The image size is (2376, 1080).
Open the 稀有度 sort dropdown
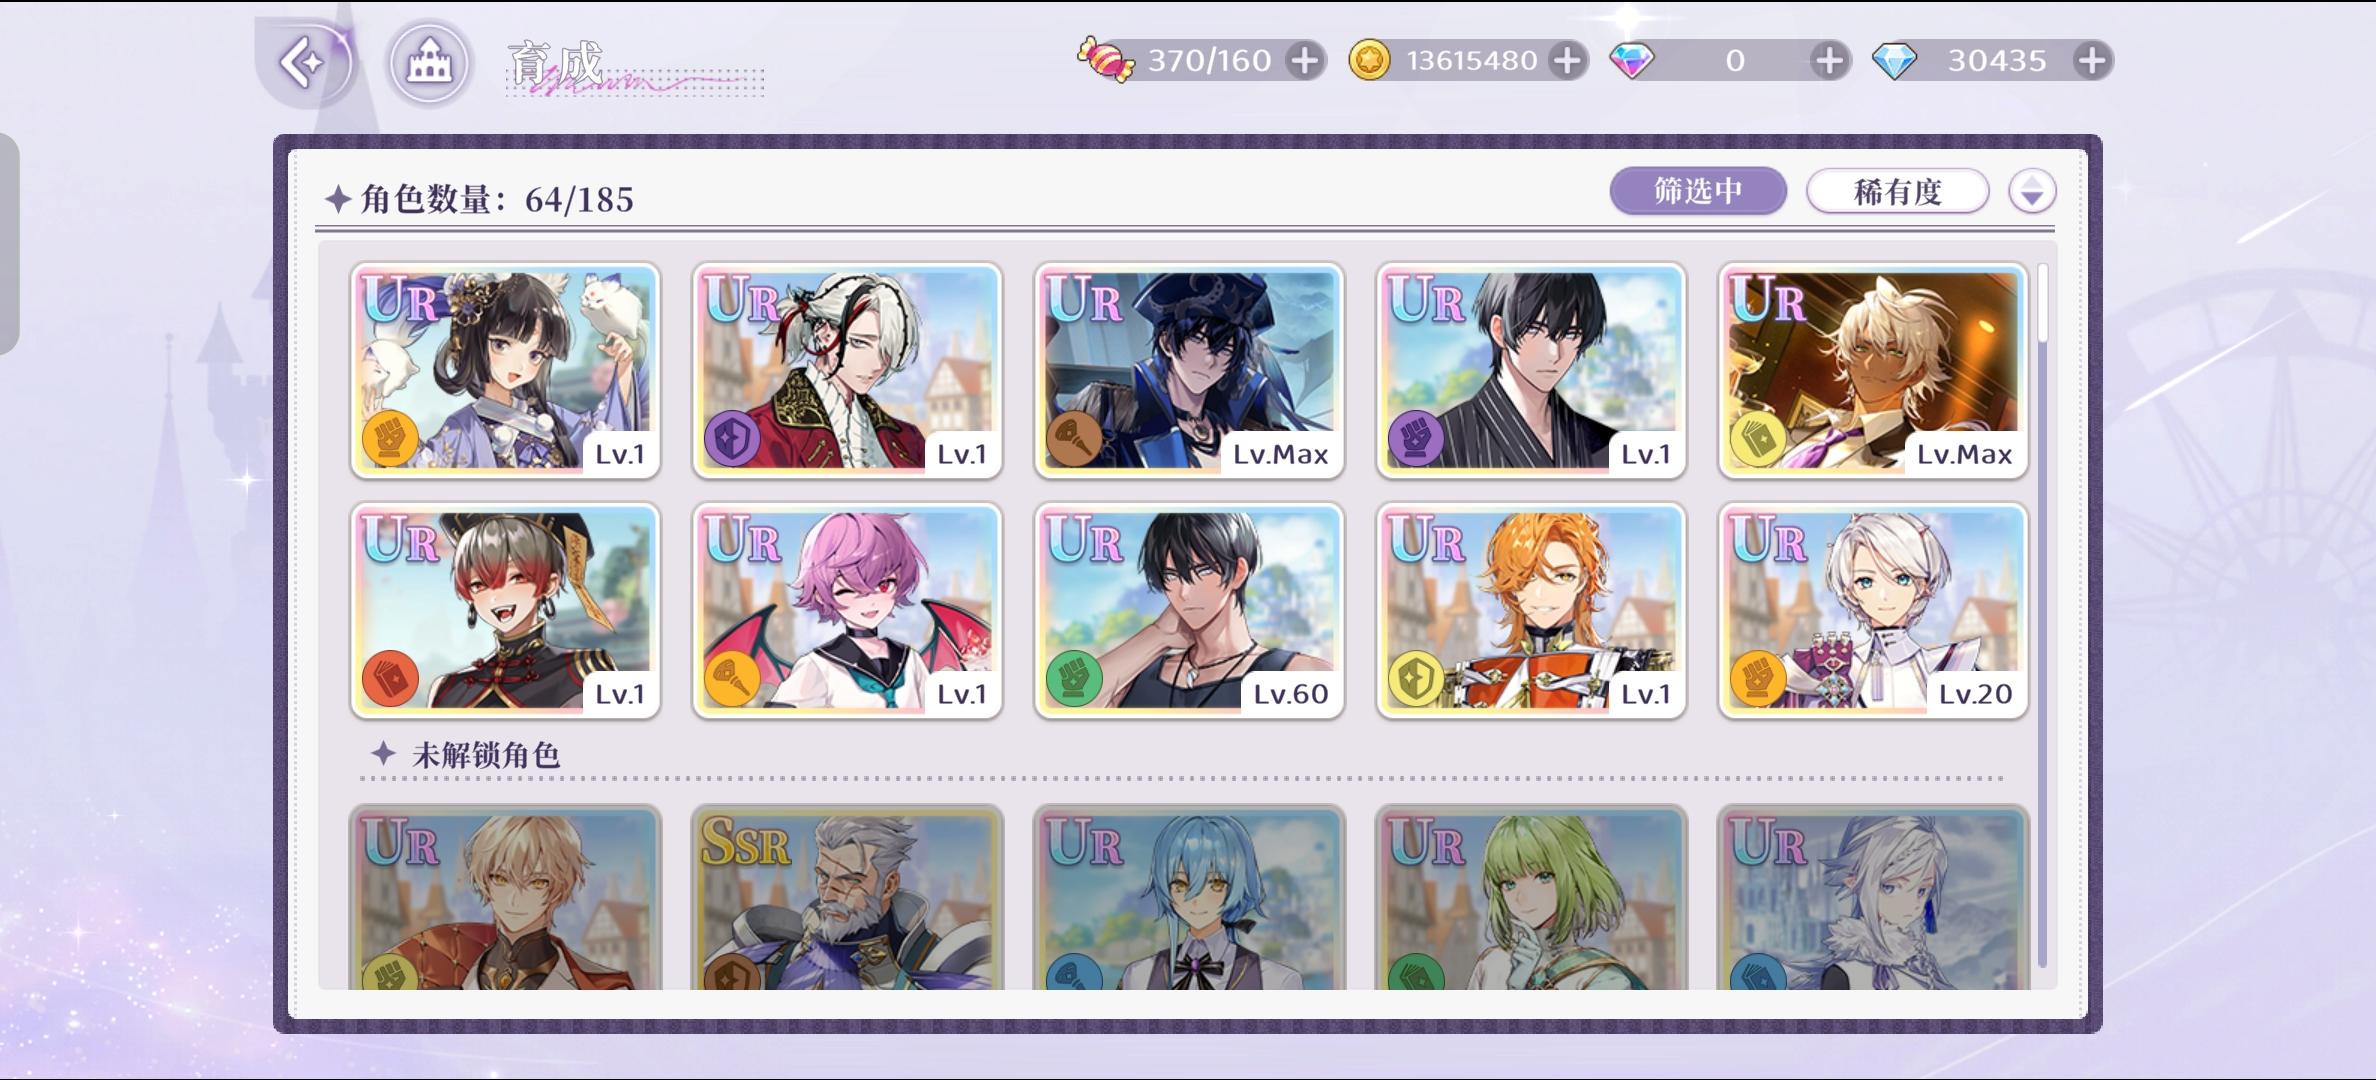tap(1897, 191)
